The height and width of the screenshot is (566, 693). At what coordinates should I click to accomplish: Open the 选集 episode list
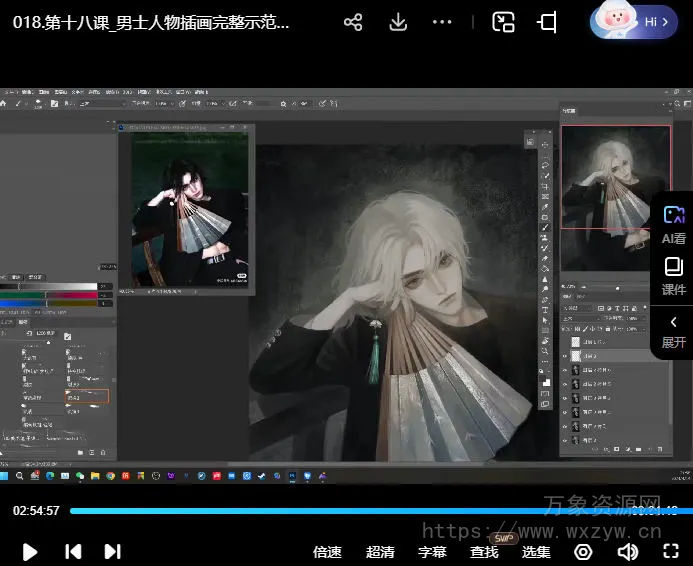tap(536, 551)
